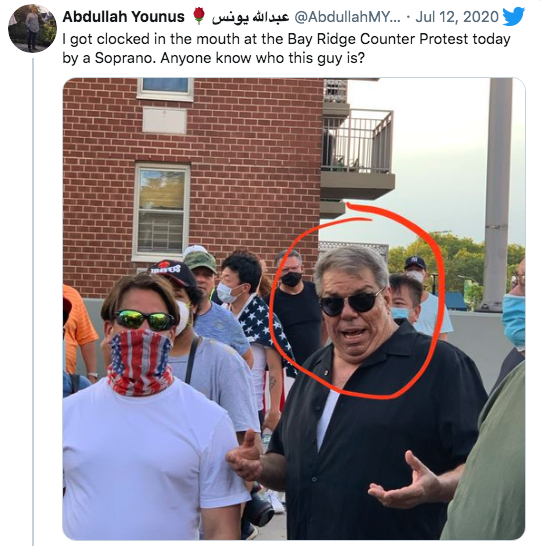Click the red hand-drawn circle in the photo
Viewport: 540px width, 548px height.
tap(357, 301)
